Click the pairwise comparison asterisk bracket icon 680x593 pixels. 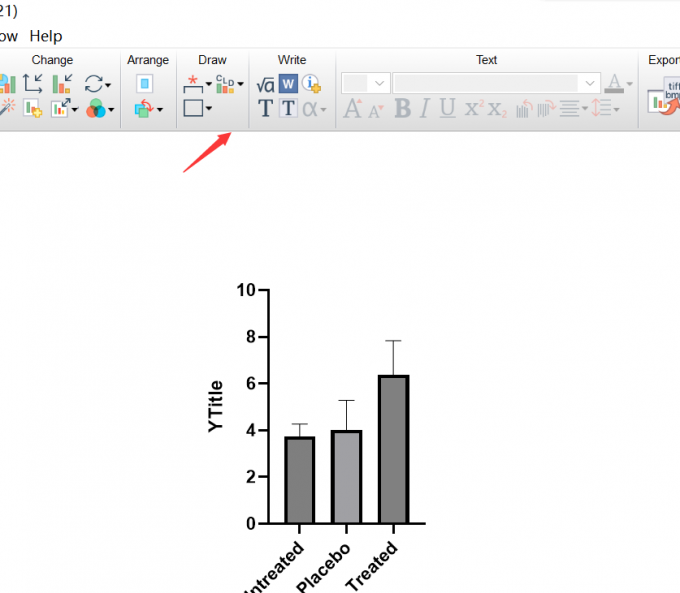coord(193,84)
